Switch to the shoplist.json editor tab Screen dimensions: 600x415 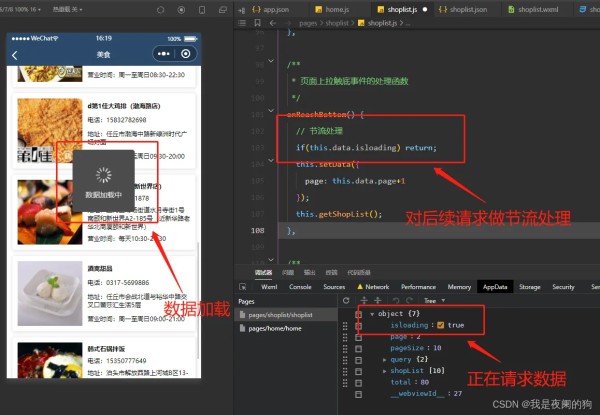463,10
